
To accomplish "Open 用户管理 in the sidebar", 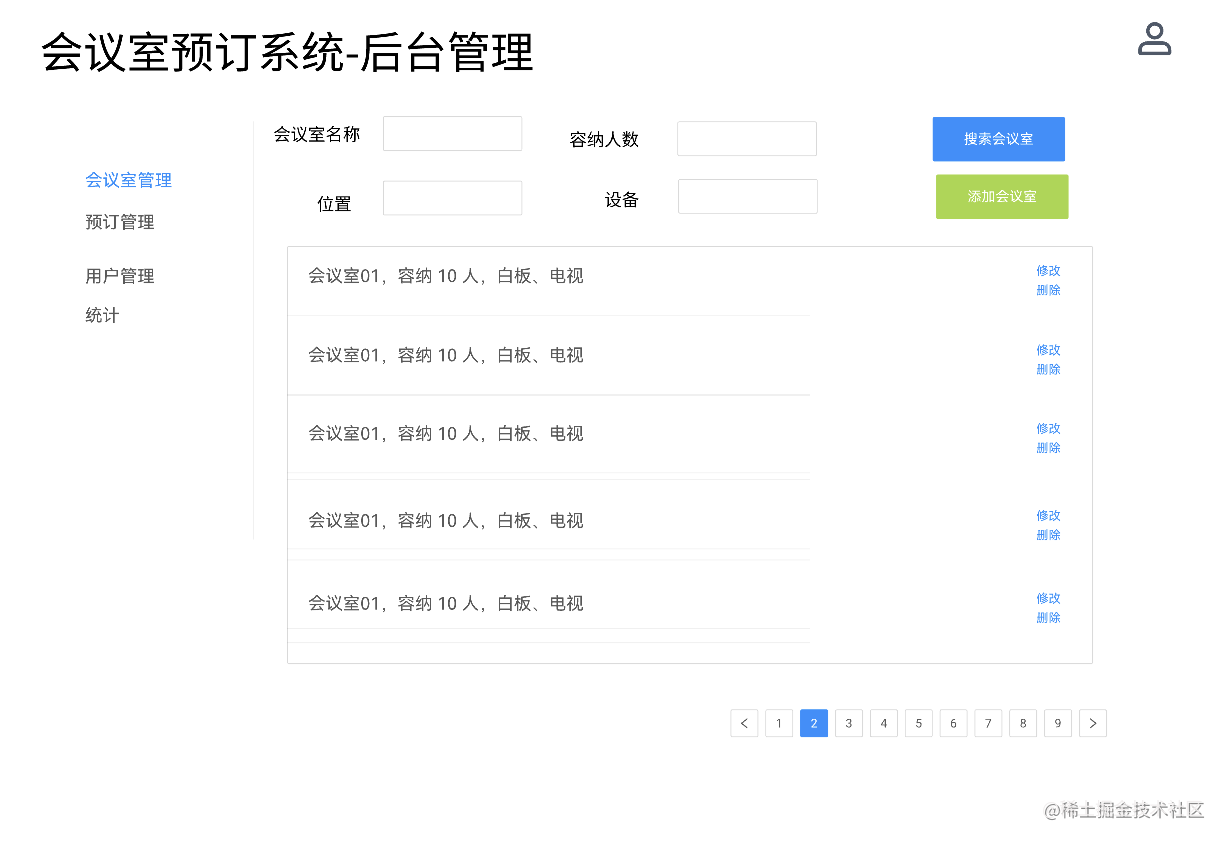I will tap(120, 276).
